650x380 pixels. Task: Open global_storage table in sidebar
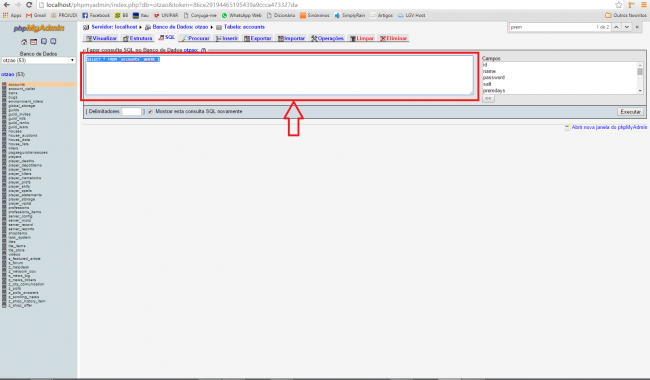22,106
